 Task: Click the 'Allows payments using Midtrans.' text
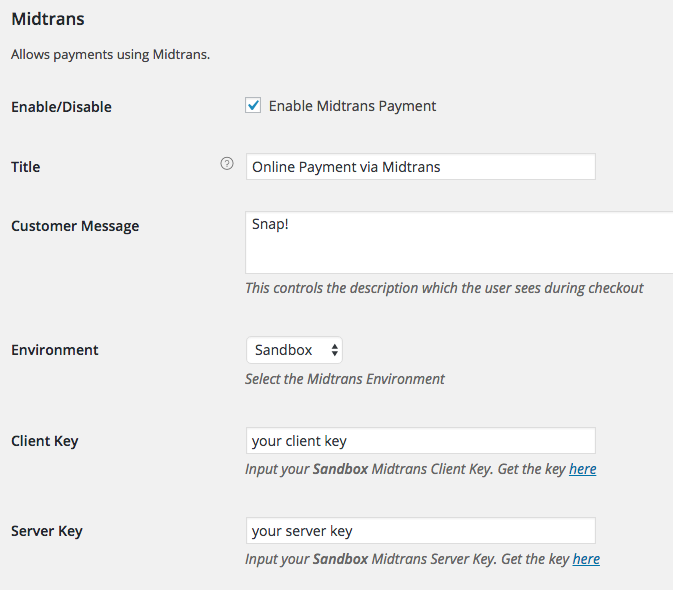click(110, 54)
